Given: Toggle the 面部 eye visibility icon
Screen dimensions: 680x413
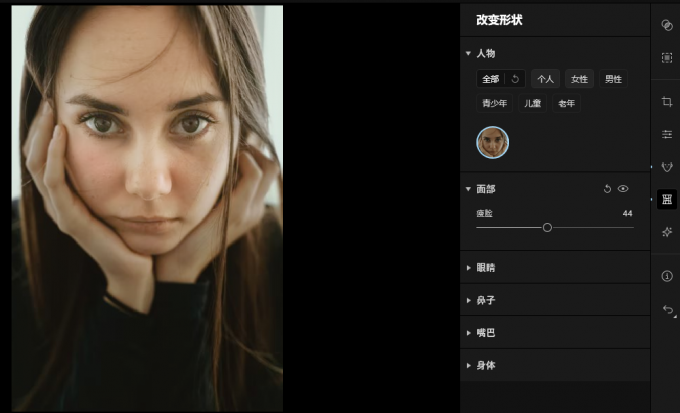Looking at the screenshot, I should [623, 189].
